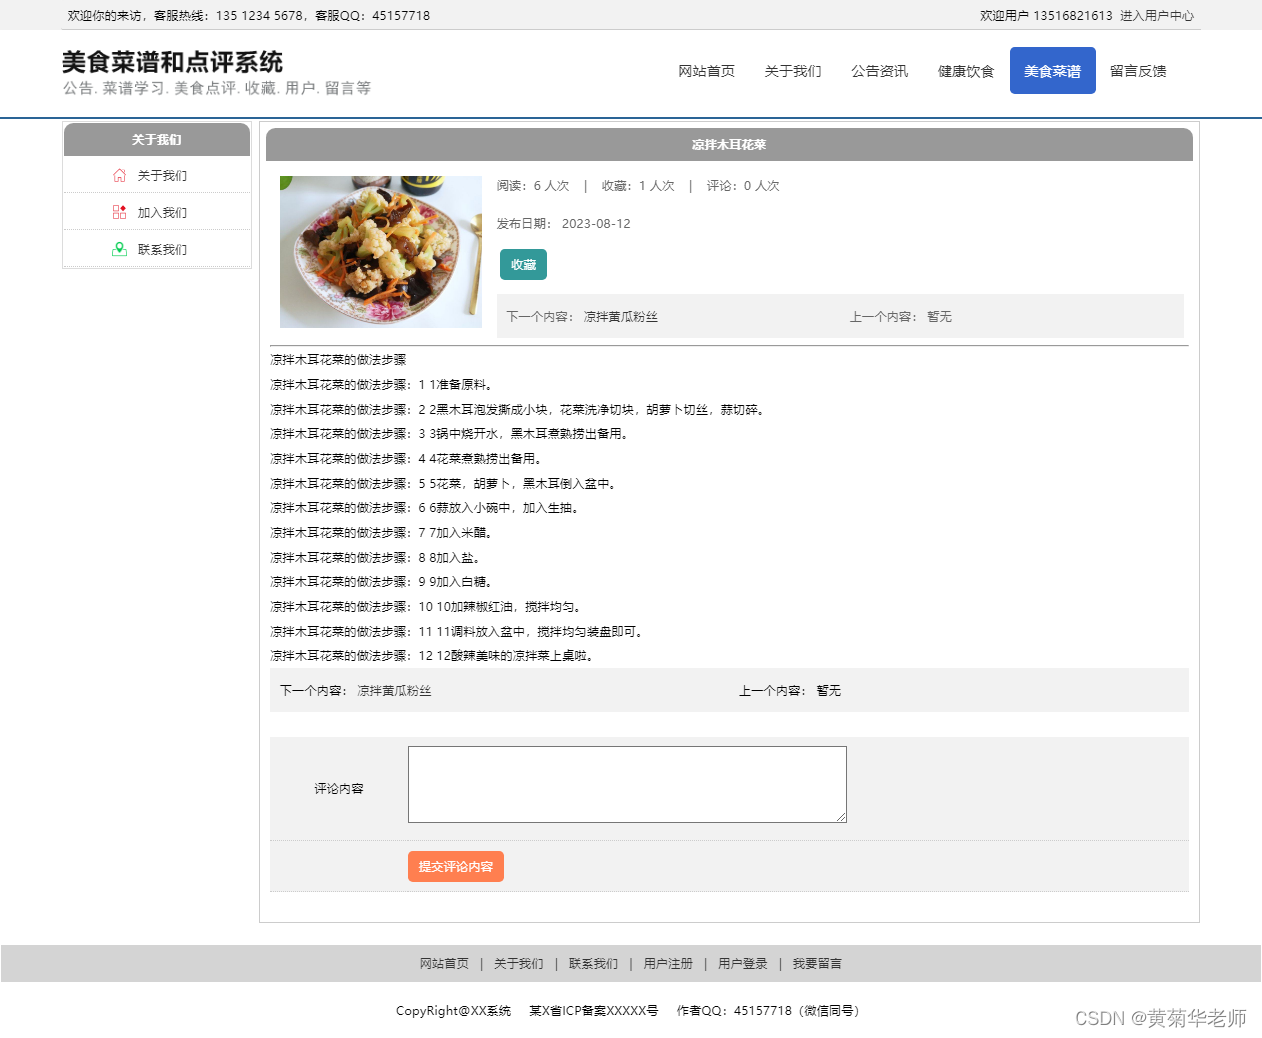Viewport: 1262px width, 1038px height.
Task: Select the highlighted 美食菜谱 nav tab
Action: click(1052, 71)
